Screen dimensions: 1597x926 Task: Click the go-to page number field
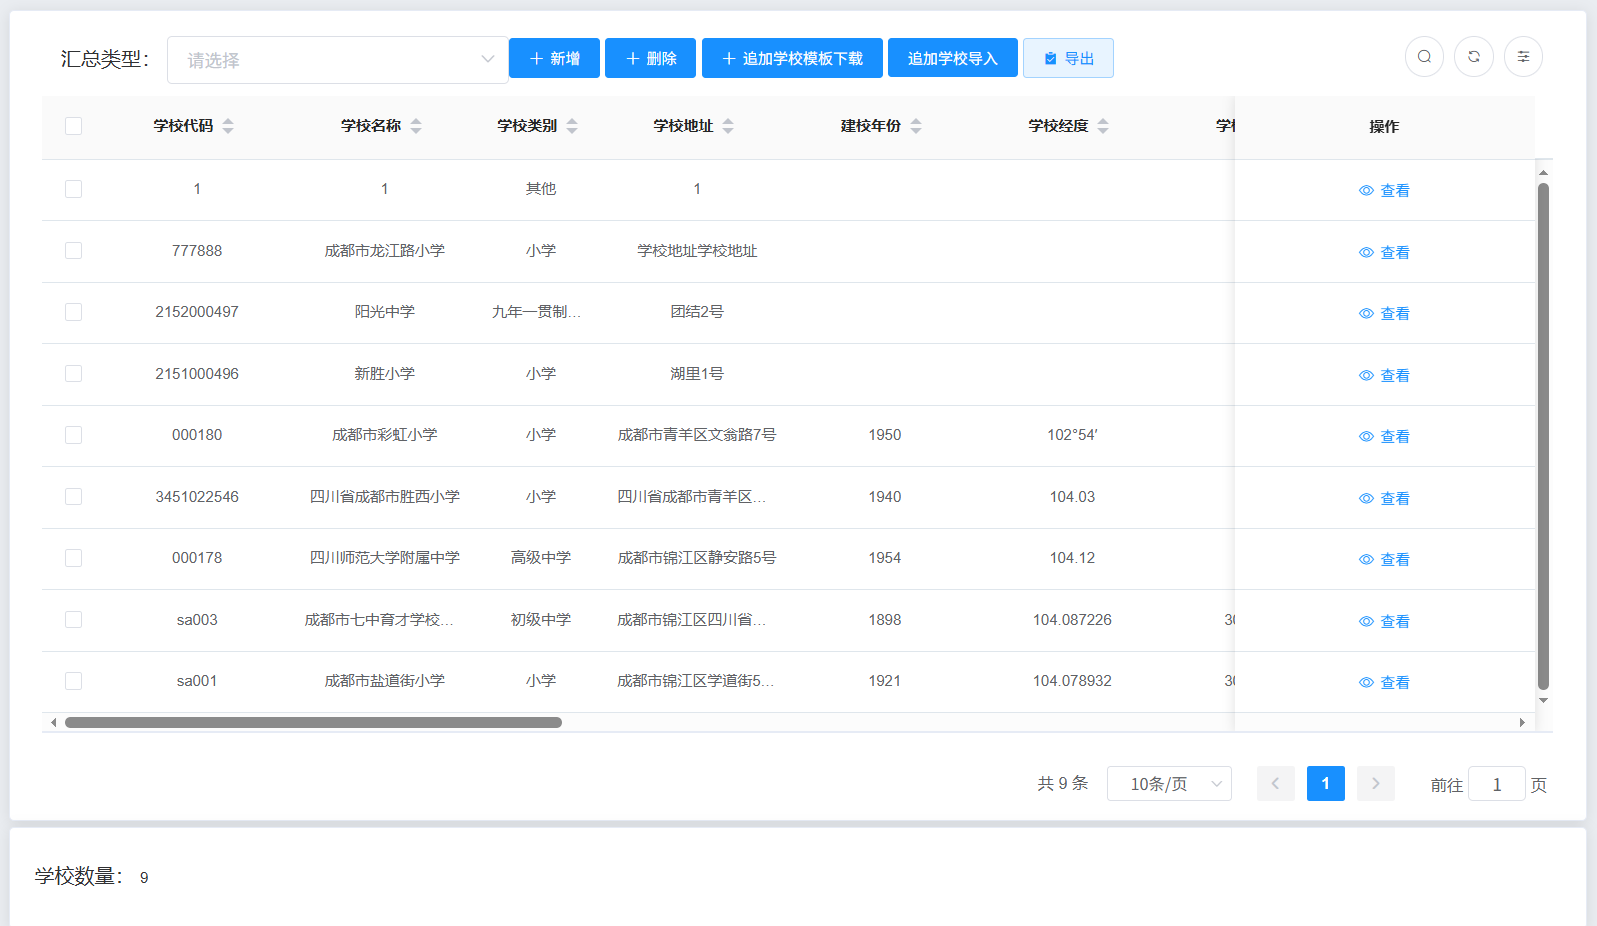[x=1496, y=785]
